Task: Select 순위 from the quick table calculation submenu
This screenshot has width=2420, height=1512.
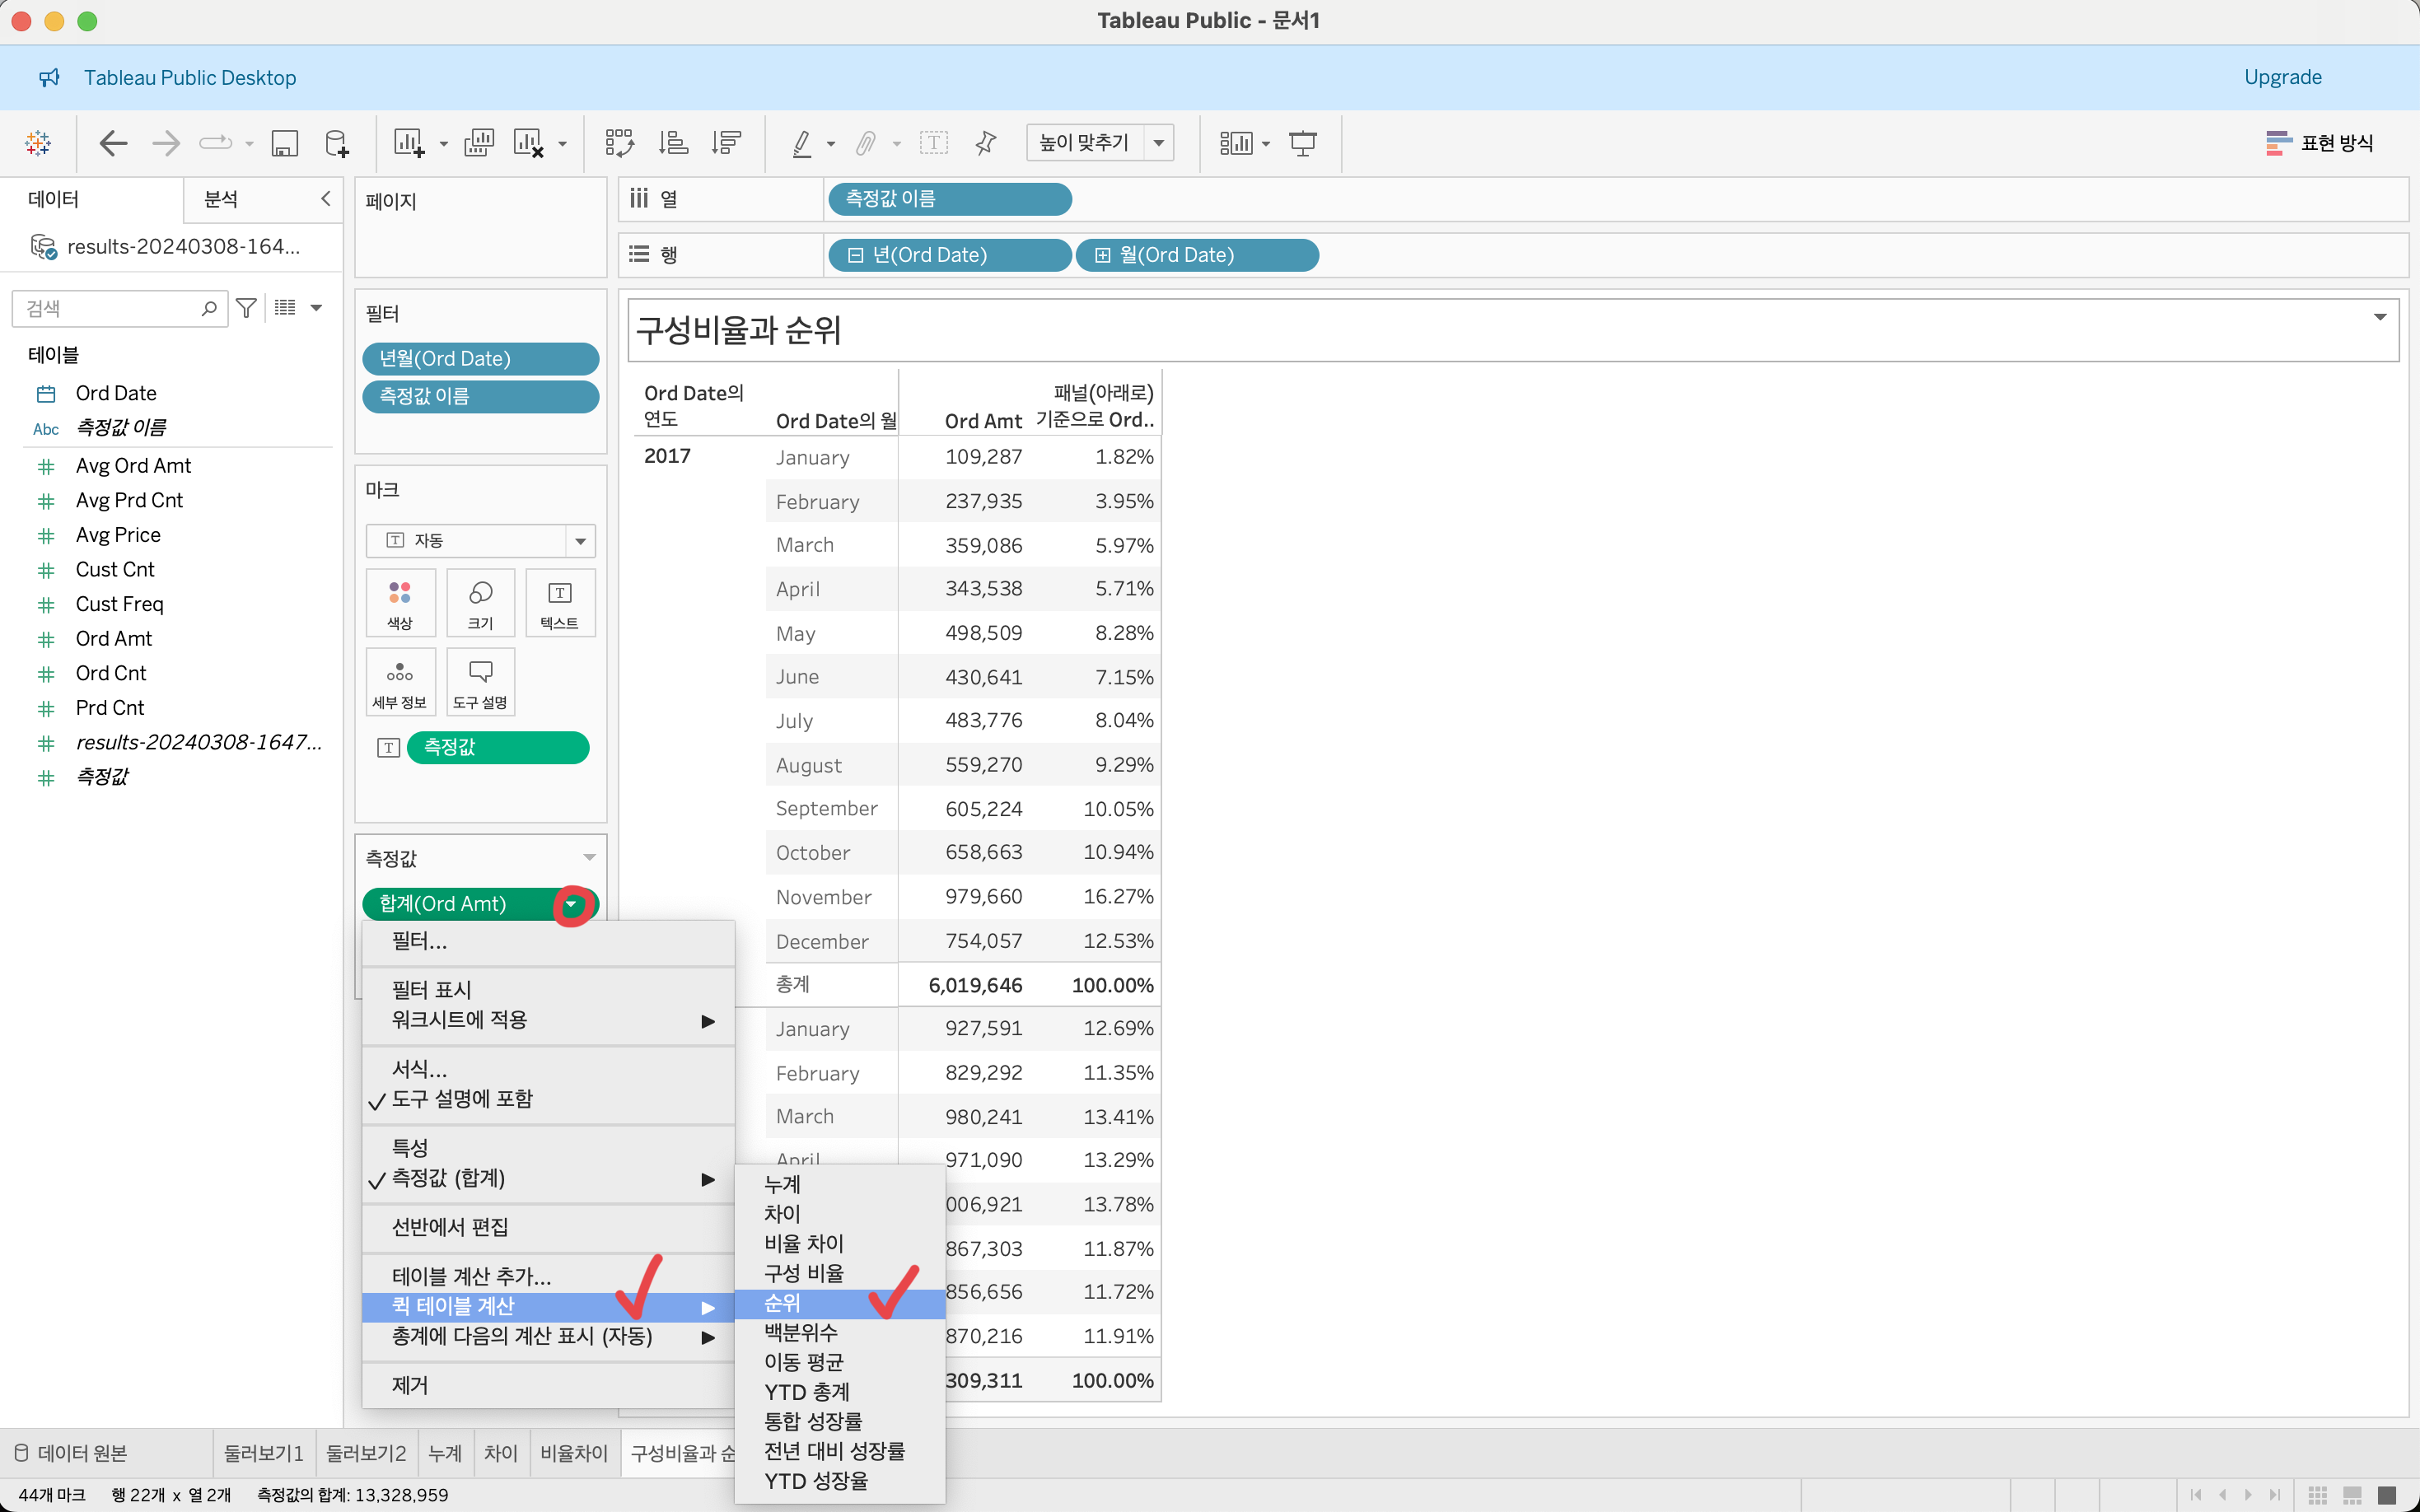Action: click(782, 1303)
